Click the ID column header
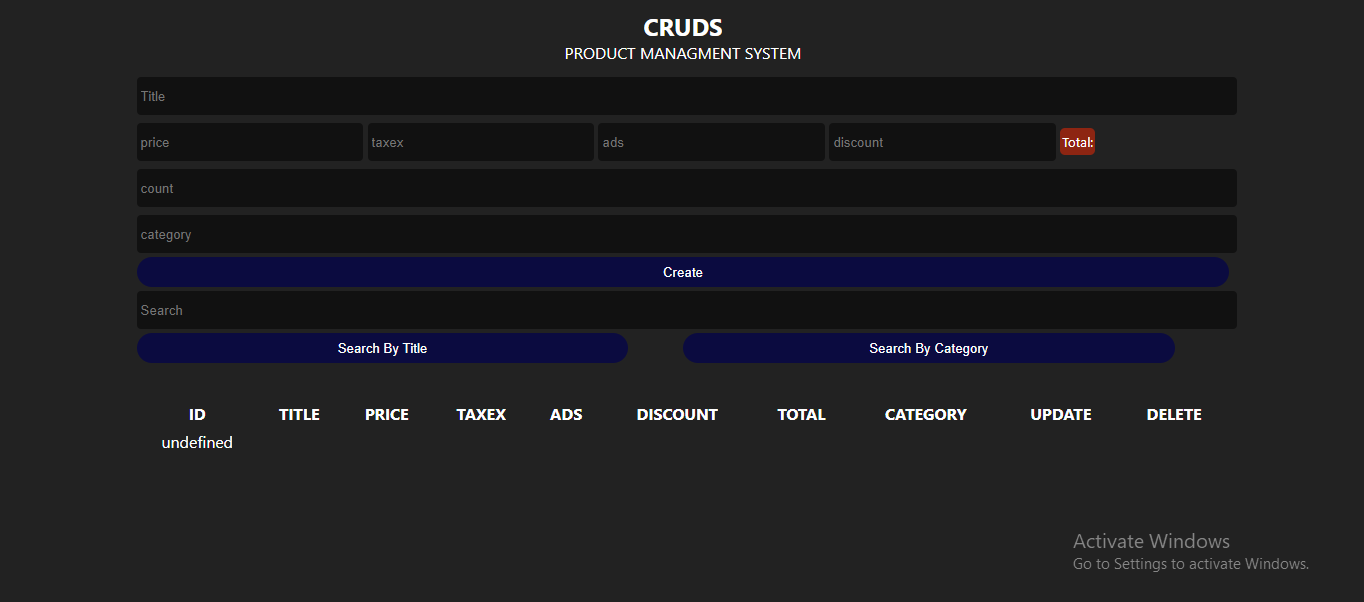1364x602 pixels. (x=197, y=414)
